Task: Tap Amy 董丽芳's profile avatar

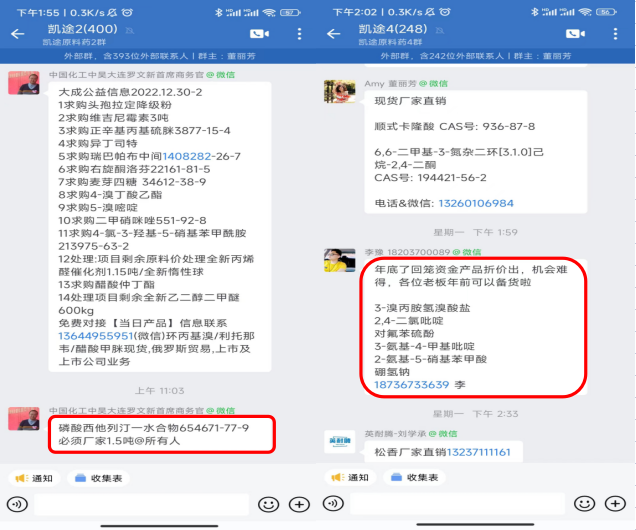Action: (339, 92)
